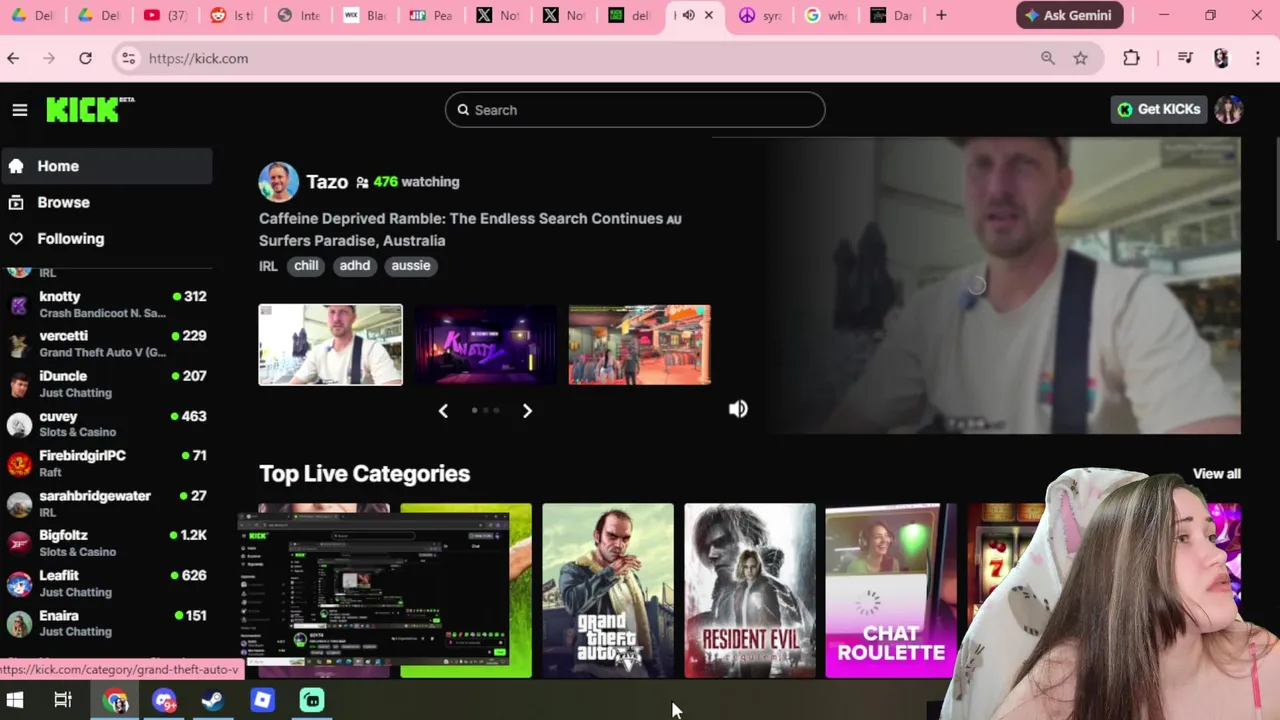Open iDuncle's channel in sidebar
Viewport: 1280px width, 720px height.
[x=106, y=384]
